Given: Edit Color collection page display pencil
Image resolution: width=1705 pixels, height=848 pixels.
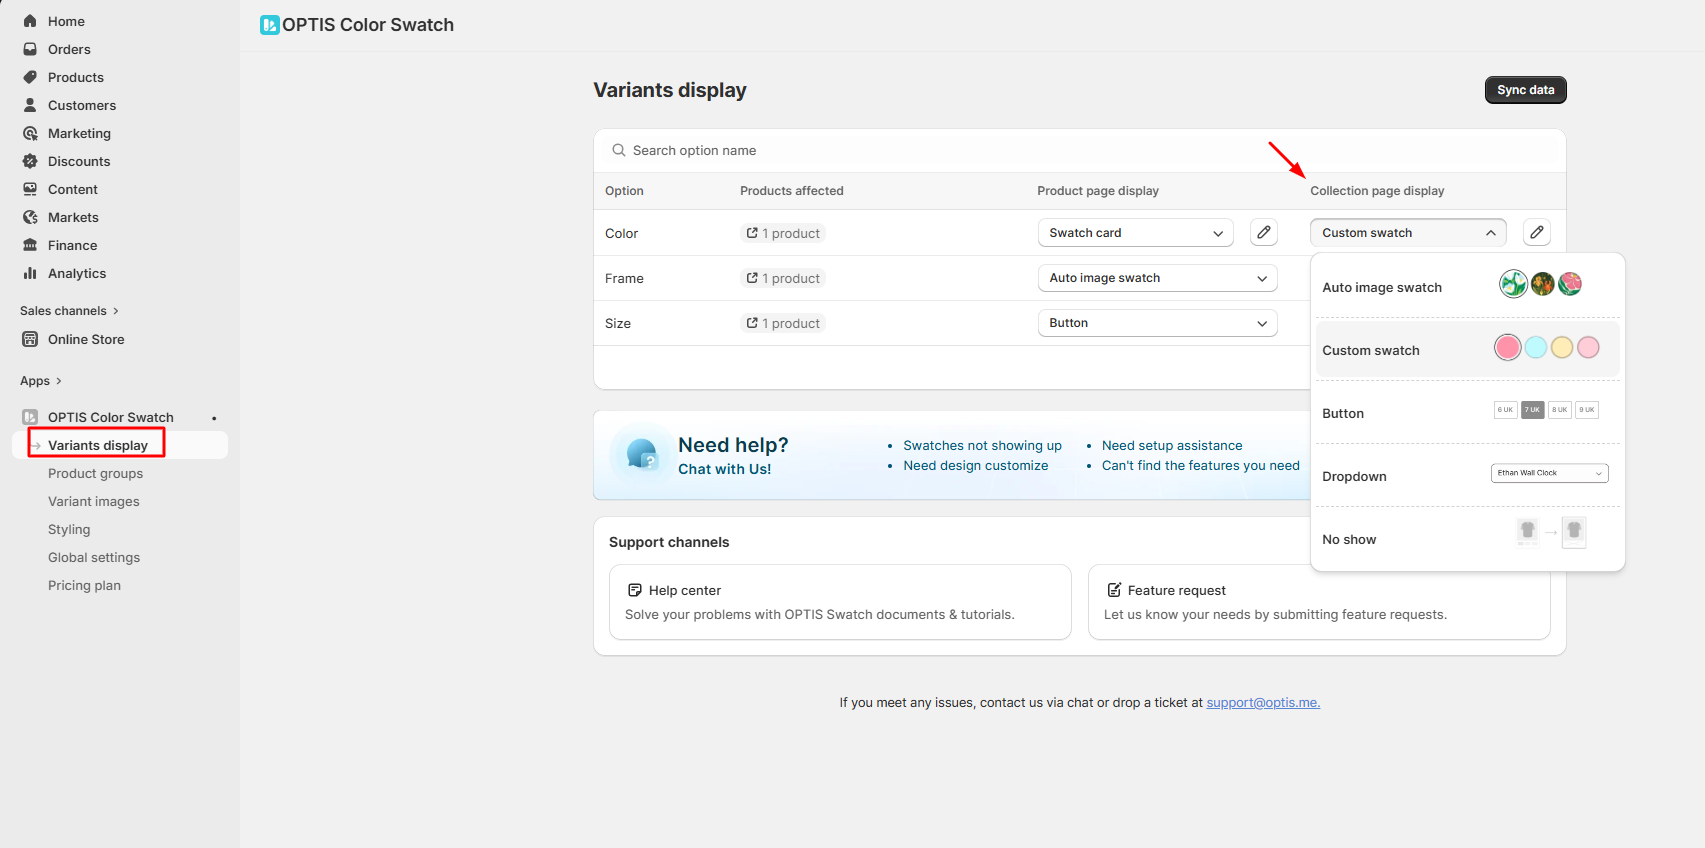Looking at the screenshot, I should (x=1537, y=232).
